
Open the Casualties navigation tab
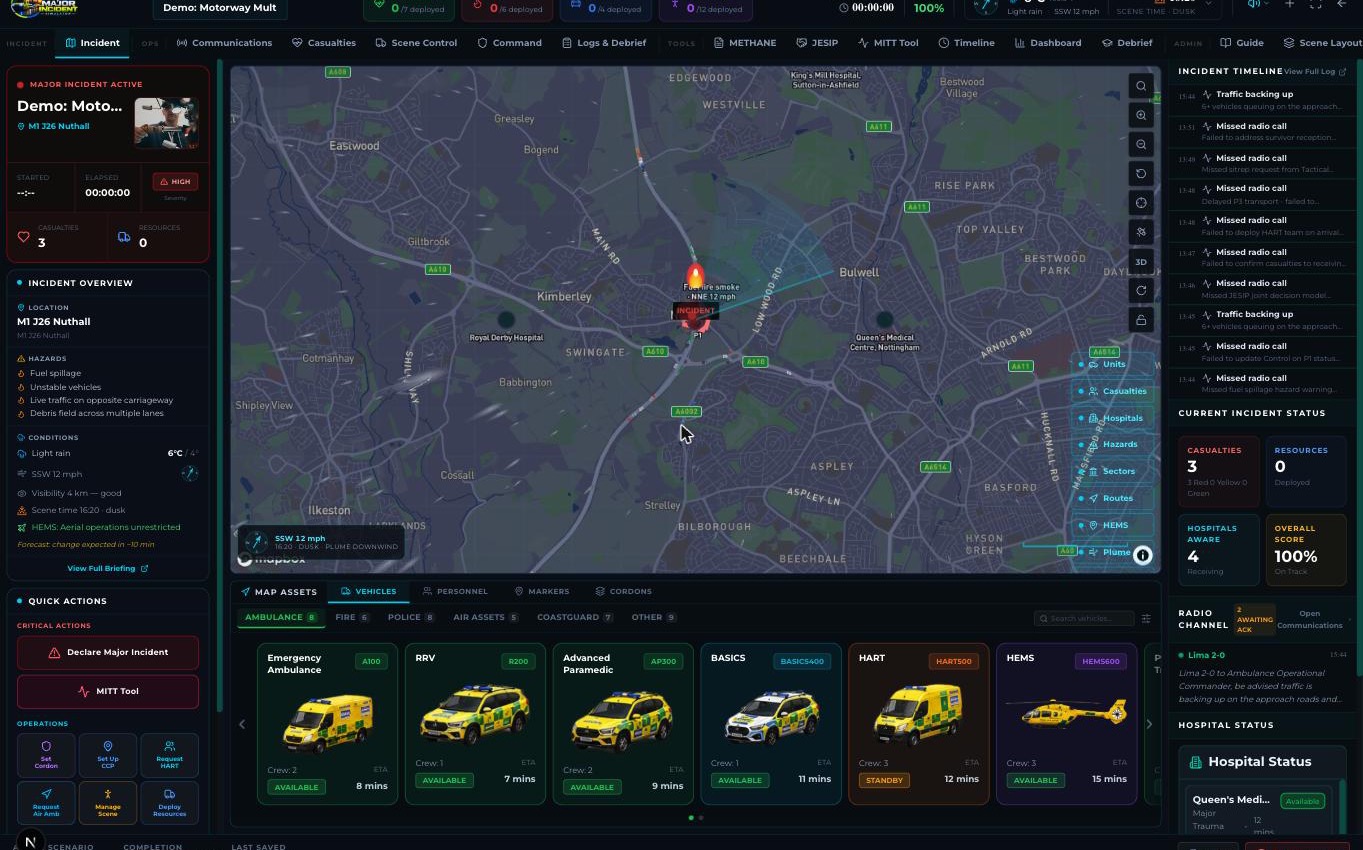point(324,43)
